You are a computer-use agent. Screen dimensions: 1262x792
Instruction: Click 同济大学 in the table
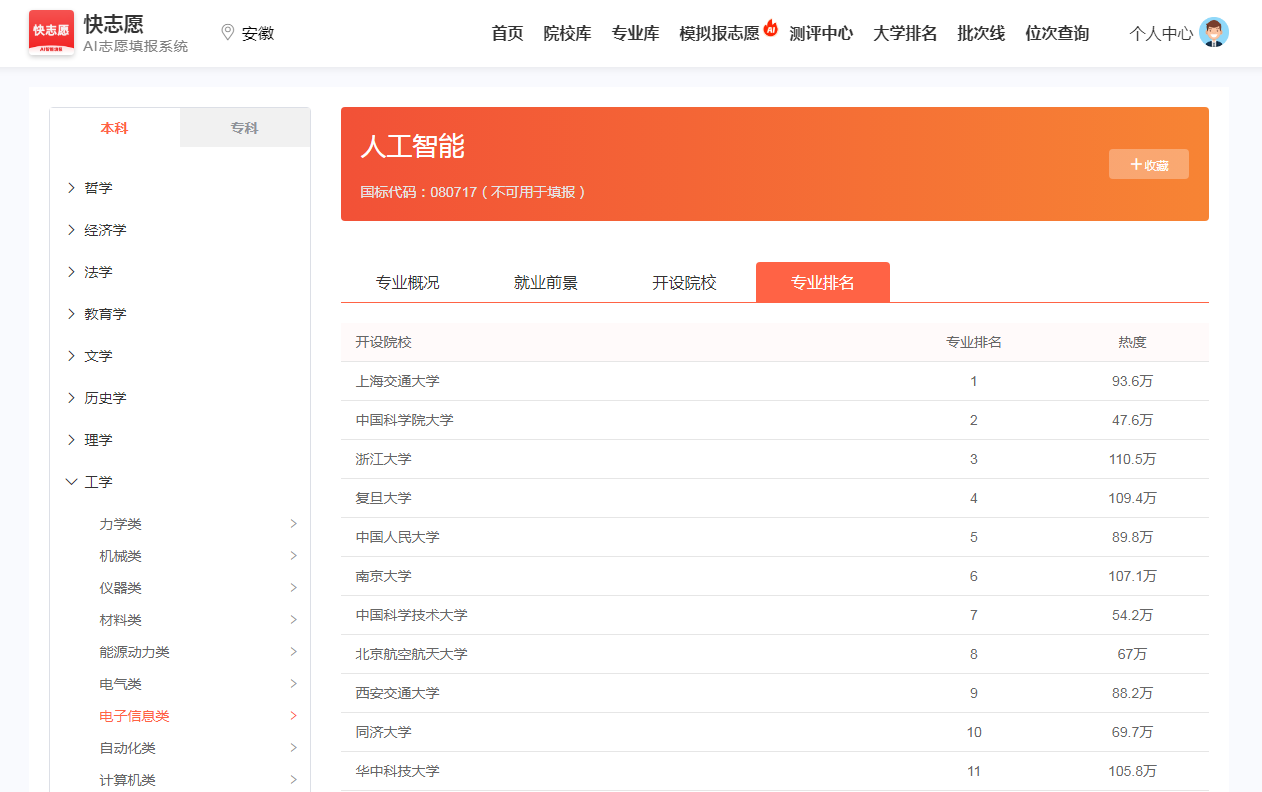[x=383, y=732]
